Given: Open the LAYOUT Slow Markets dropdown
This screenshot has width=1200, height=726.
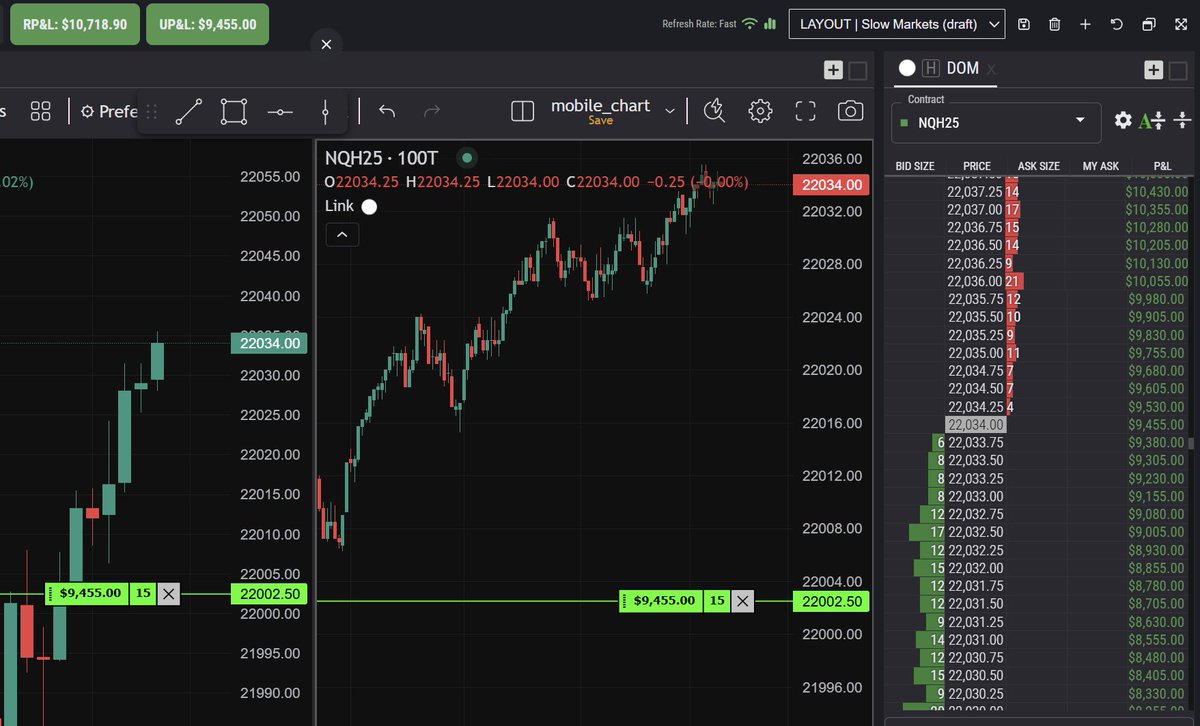Looking at the screenshot, I should (x=896, y=24).
